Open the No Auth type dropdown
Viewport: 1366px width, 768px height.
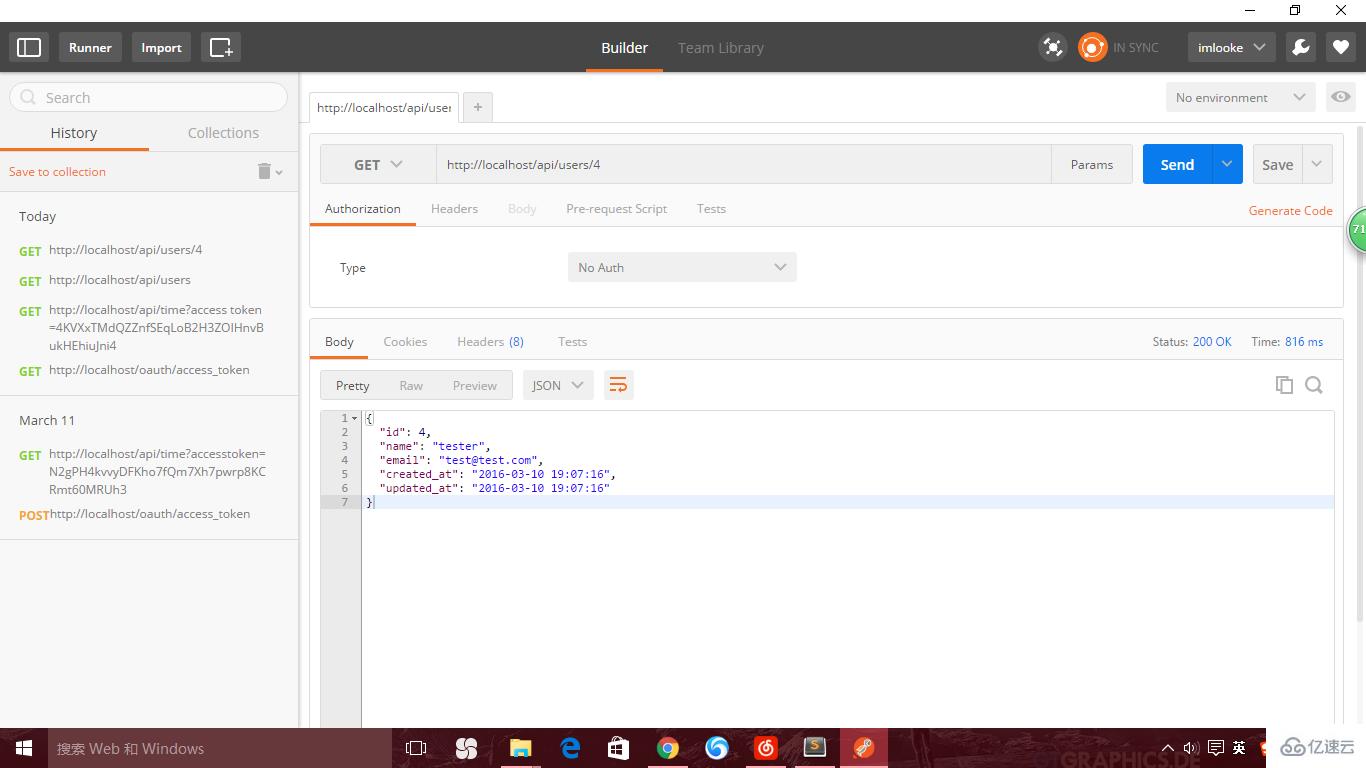pos(682,267)
